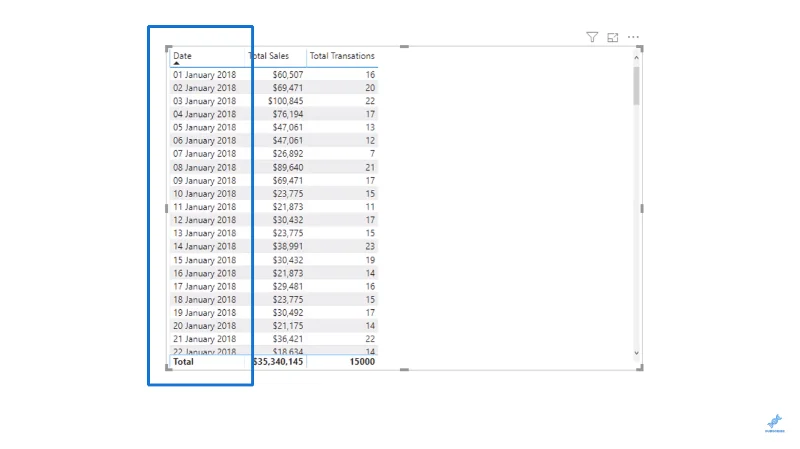
Task: Click the $29,481 sales value
Action: coord(288,286)
